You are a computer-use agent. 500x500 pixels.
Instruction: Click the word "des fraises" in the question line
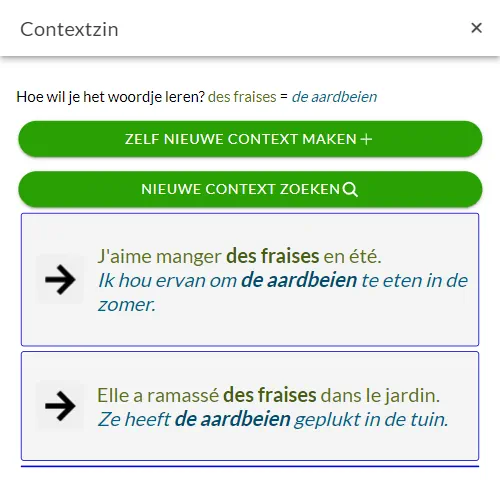[x=242, y=97]
